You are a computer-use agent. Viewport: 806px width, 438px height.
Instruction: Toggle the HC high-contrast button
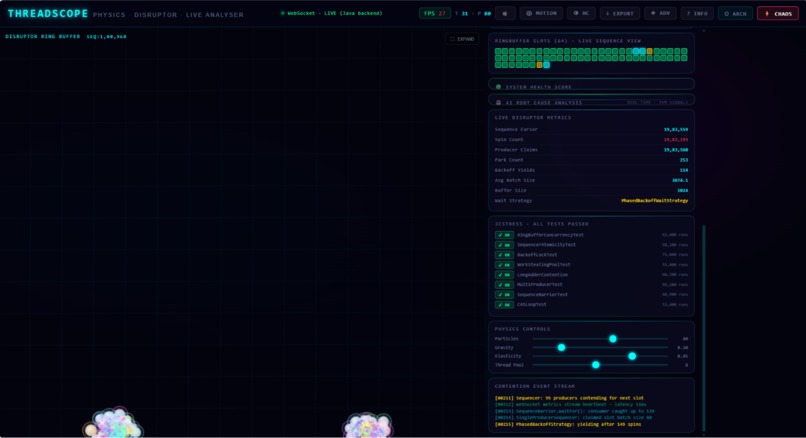point(581,13)
